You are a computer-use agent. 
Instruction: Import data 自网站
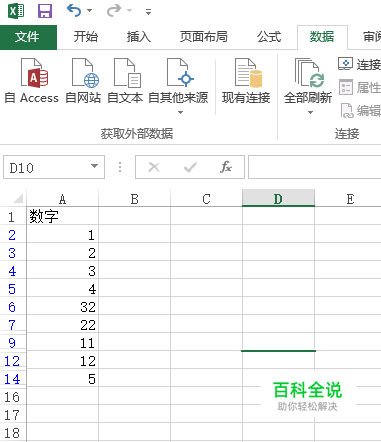coord(83,81)
